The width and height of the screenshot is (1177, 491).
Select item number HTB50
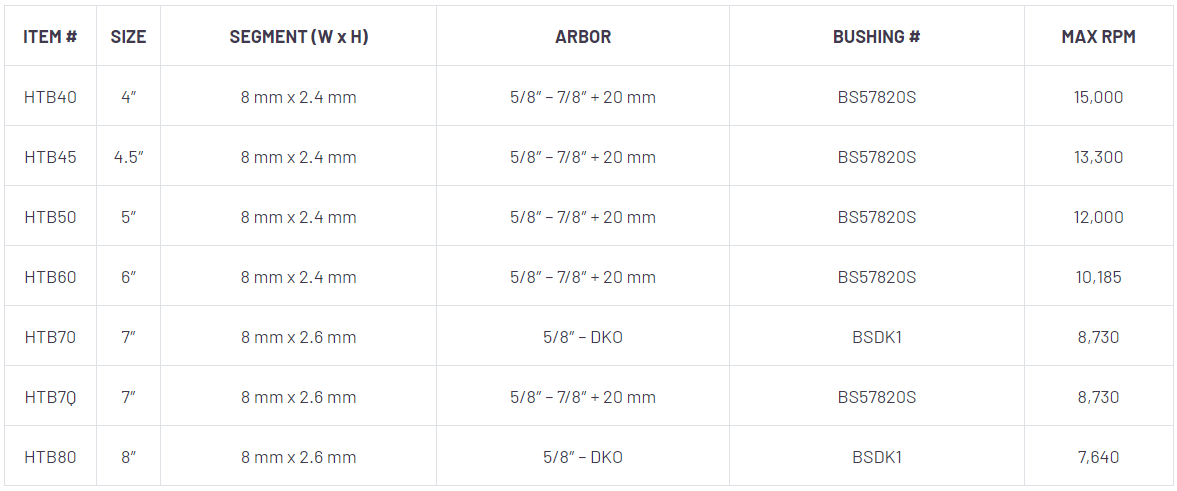point(50,217)
